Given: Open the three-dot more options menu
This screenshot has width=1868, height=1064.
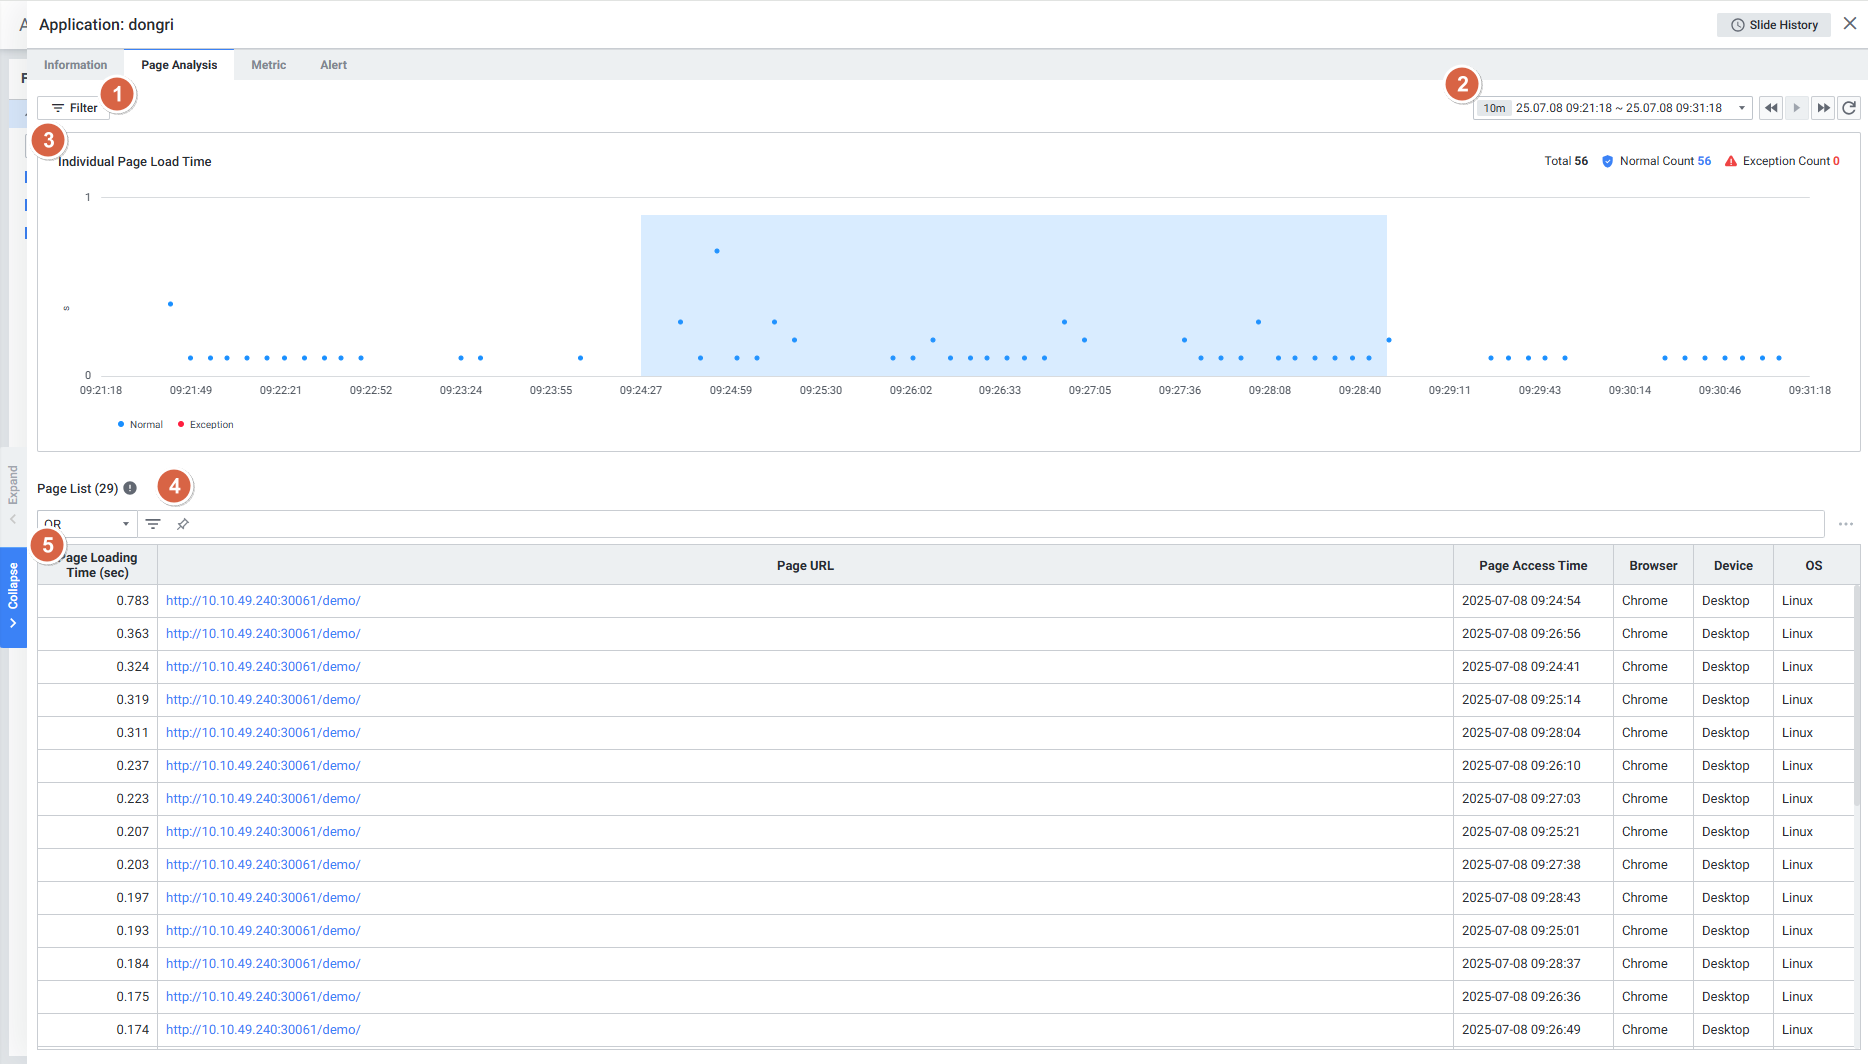Looking at the screenshot, I should tap(1845, 524).
